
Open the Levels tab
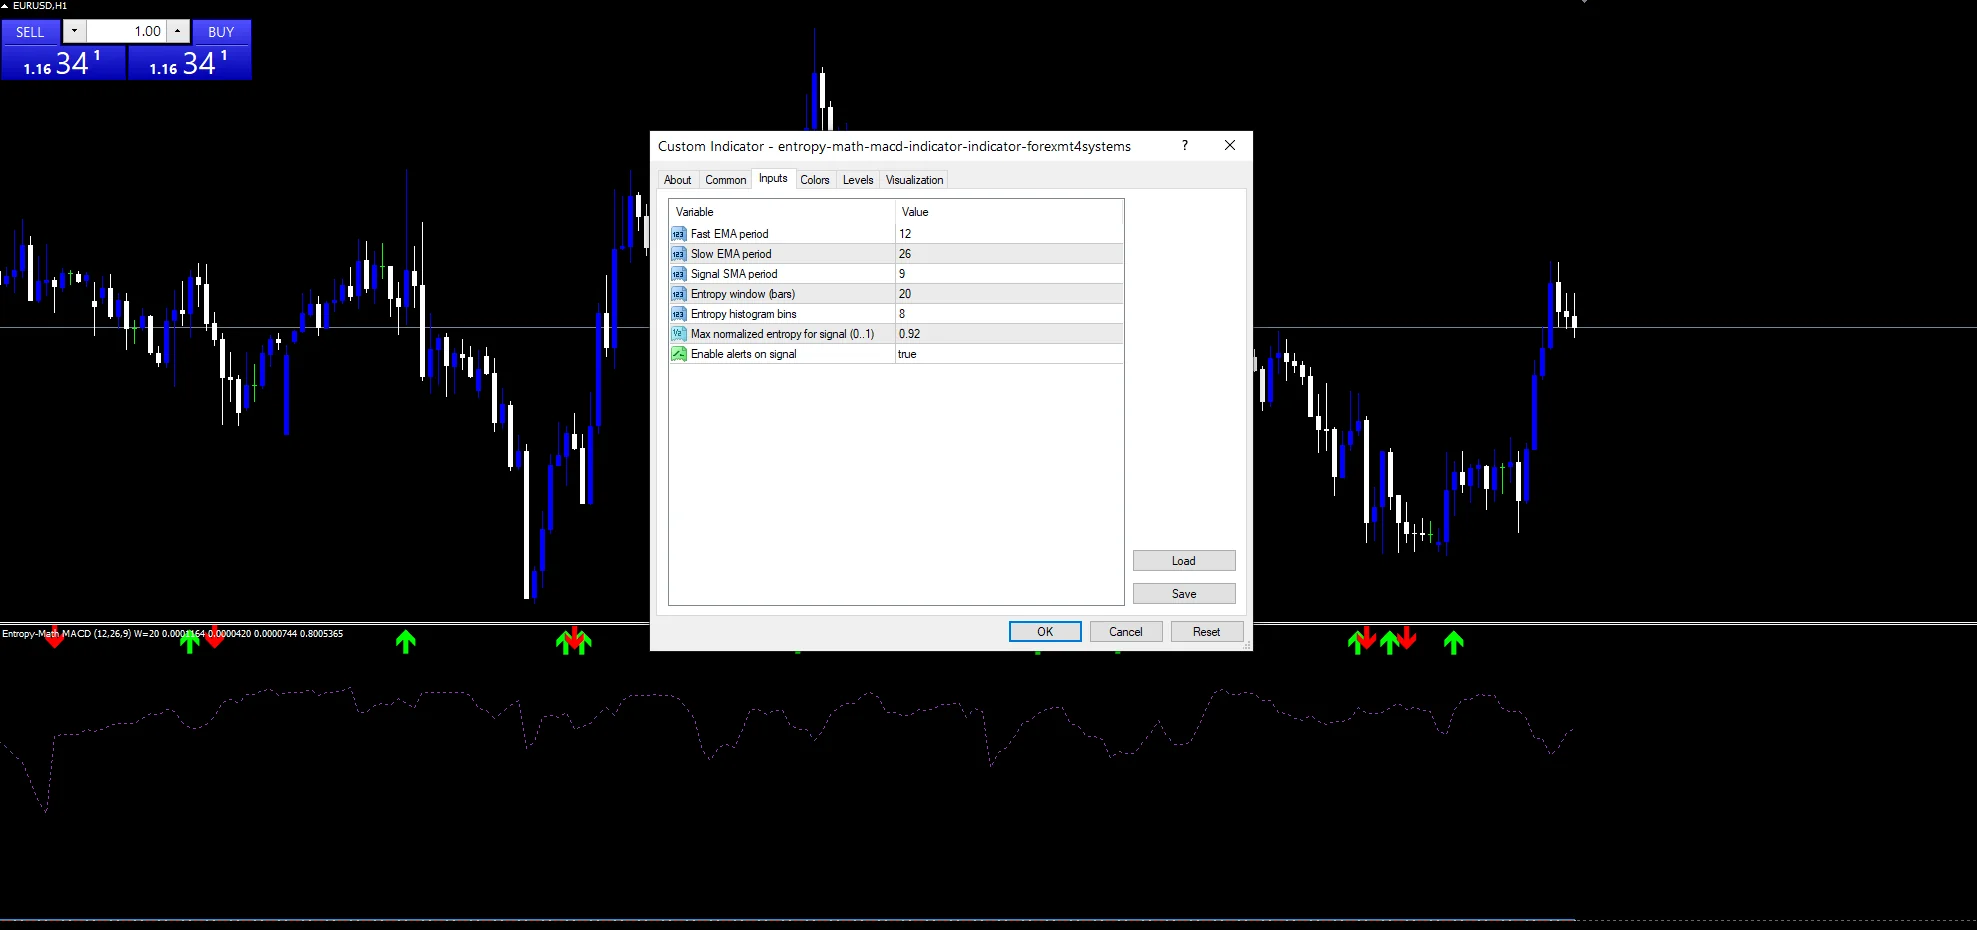pyautogui.click(x=858, y=180)
